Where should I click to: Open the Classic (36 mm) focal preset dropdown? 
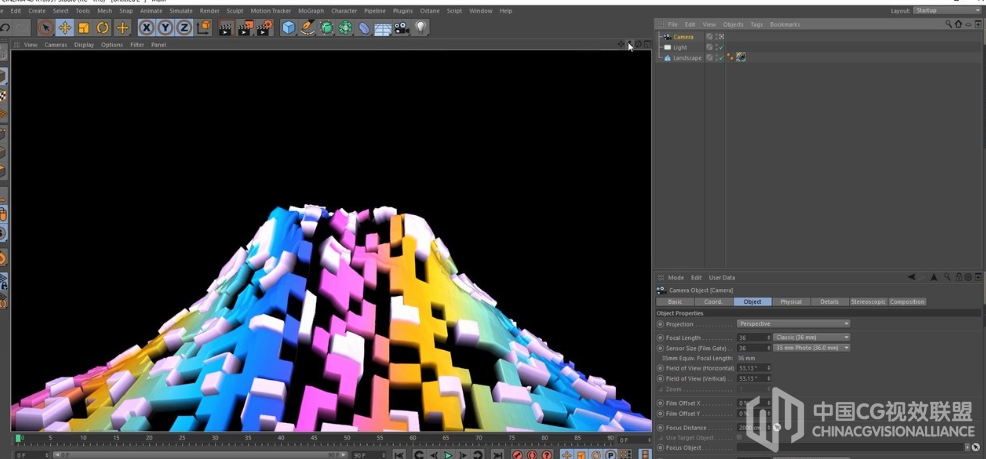(x=812, y=338)
